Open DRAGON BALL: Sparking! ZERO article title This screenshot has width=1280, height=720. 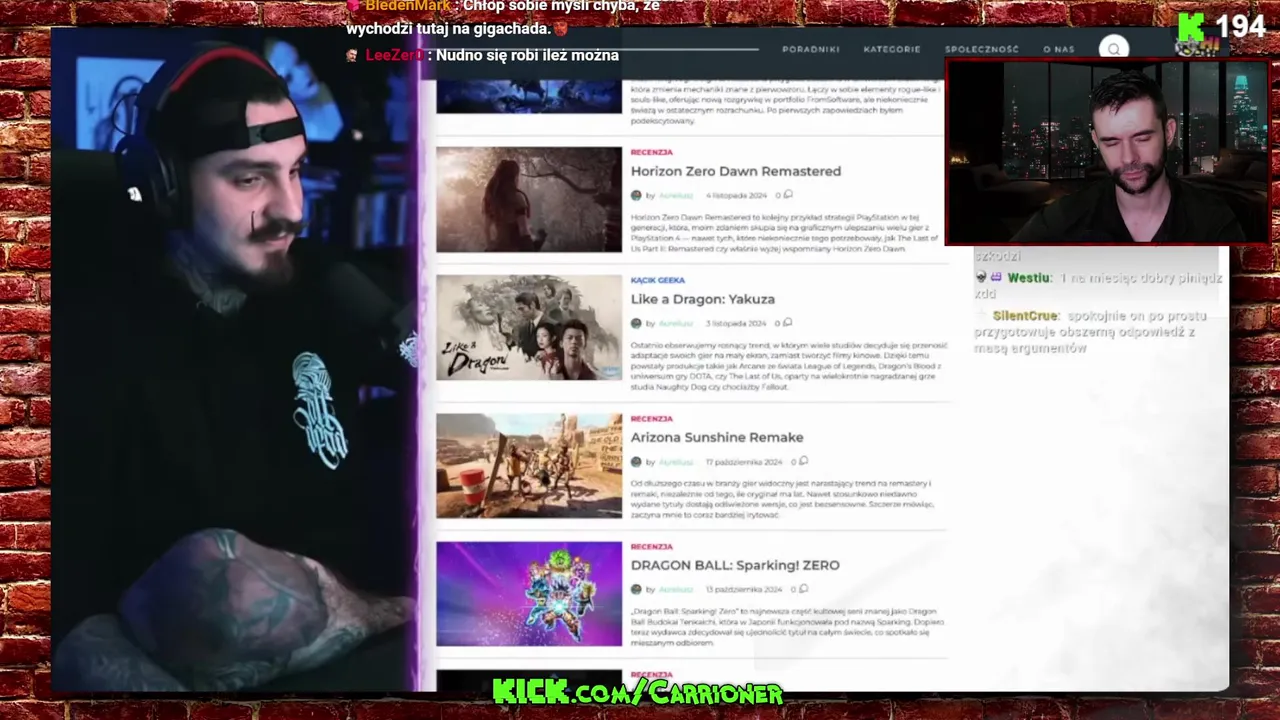pyautogui.click(x=735, y=565)
